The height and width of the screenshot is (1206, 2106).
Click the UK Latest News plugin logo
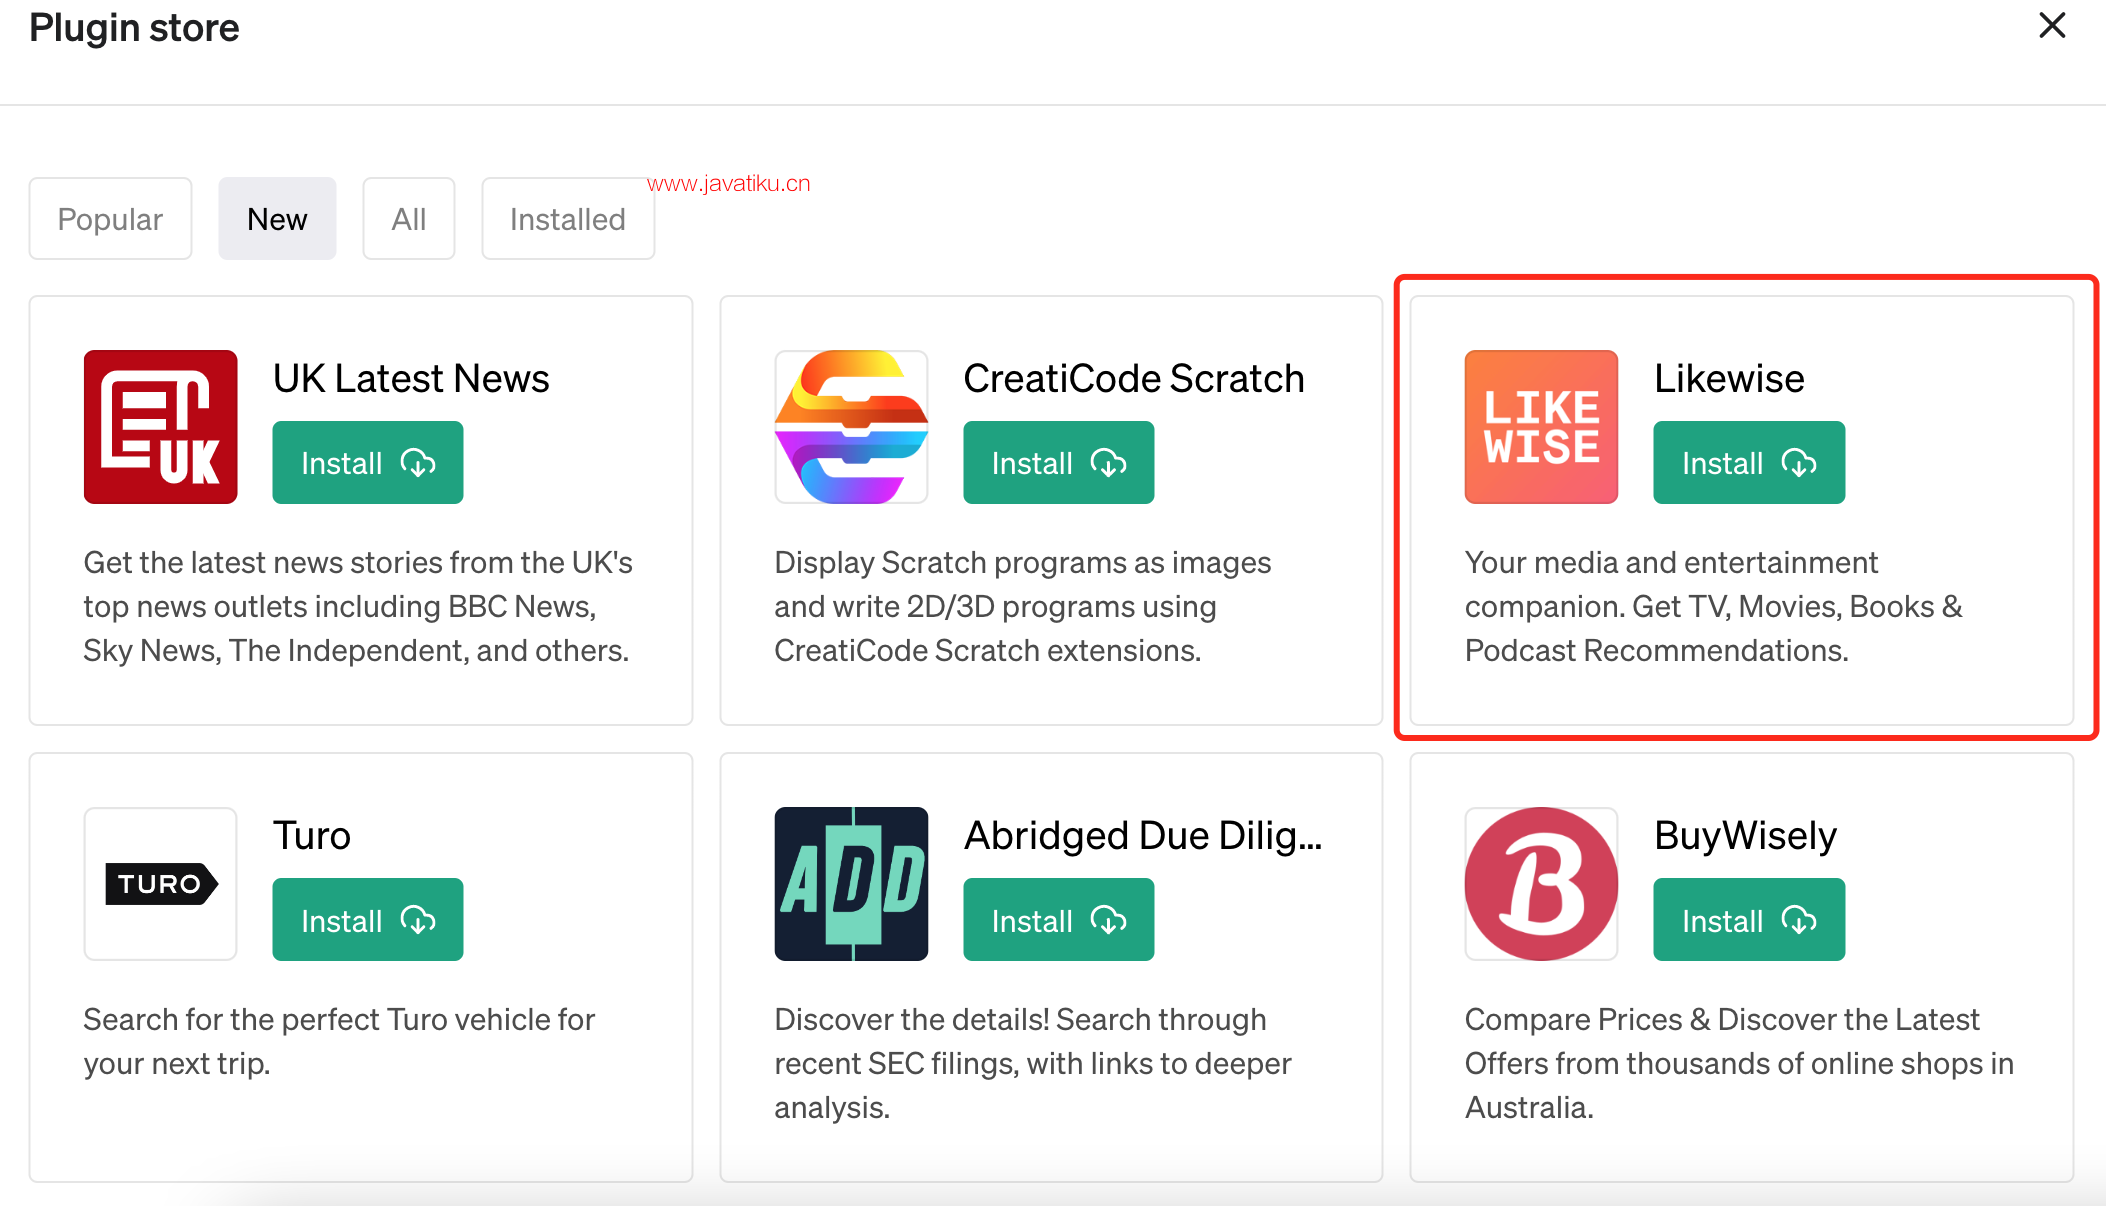(160, 427)
